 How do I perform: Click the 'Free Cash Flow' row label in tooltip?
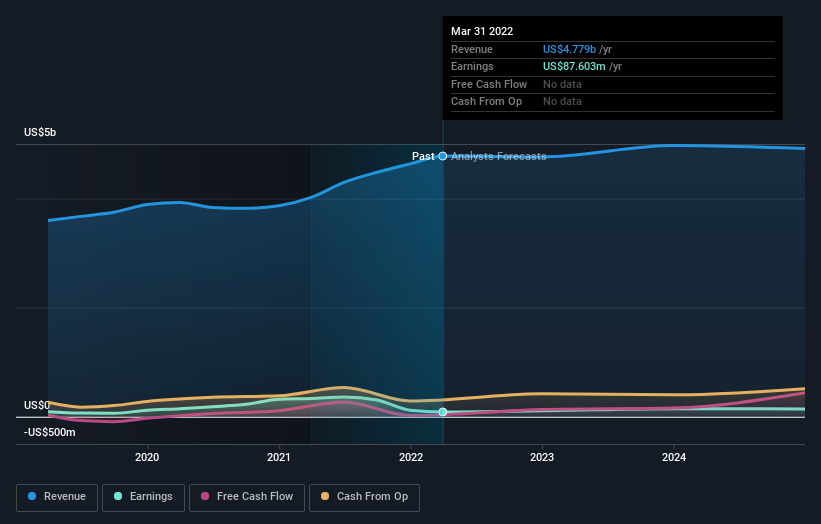(489, 84)
